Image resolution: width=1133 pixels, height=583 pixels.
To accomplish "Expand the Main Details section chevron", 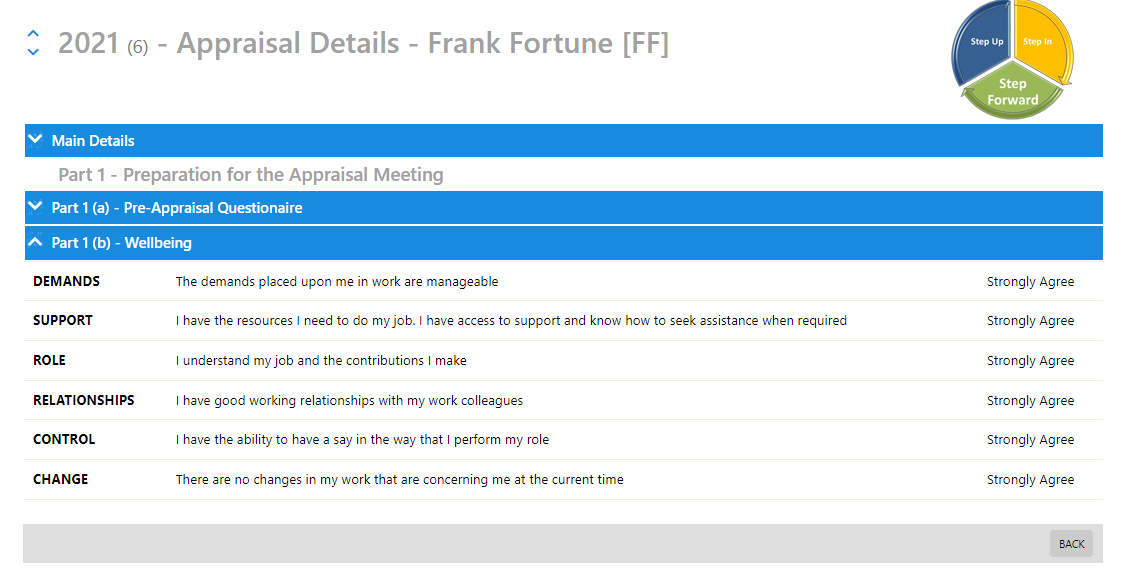I will tap(35, 140).
